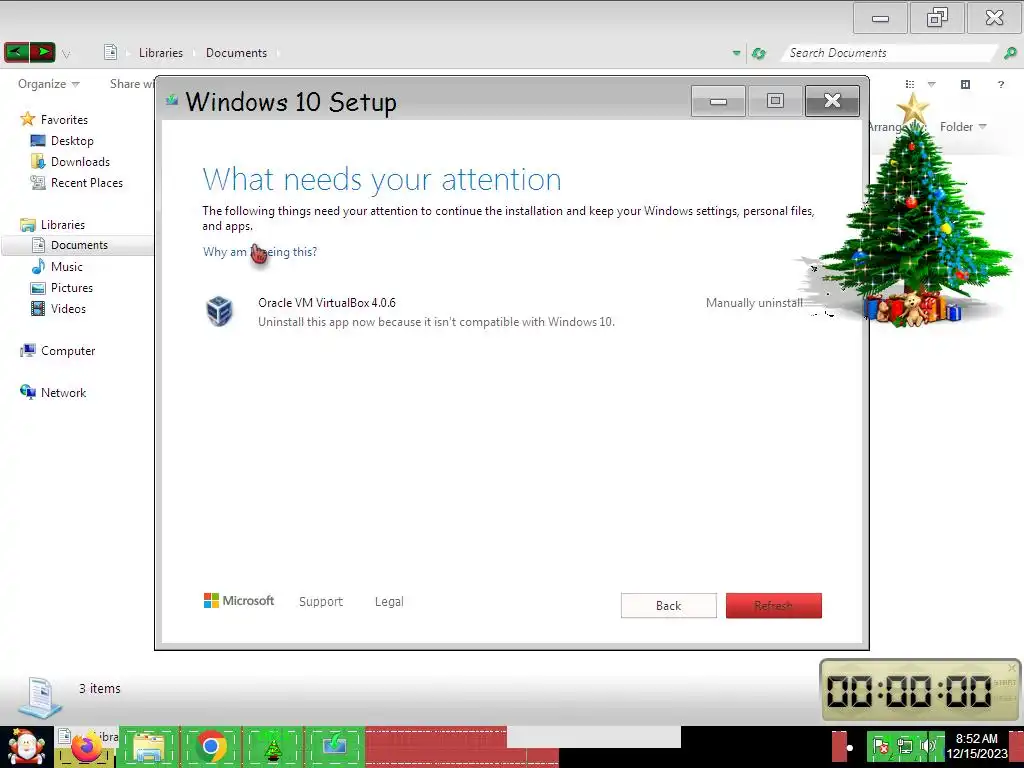Click 'Why am I seeing this?' link

point(259,251)
